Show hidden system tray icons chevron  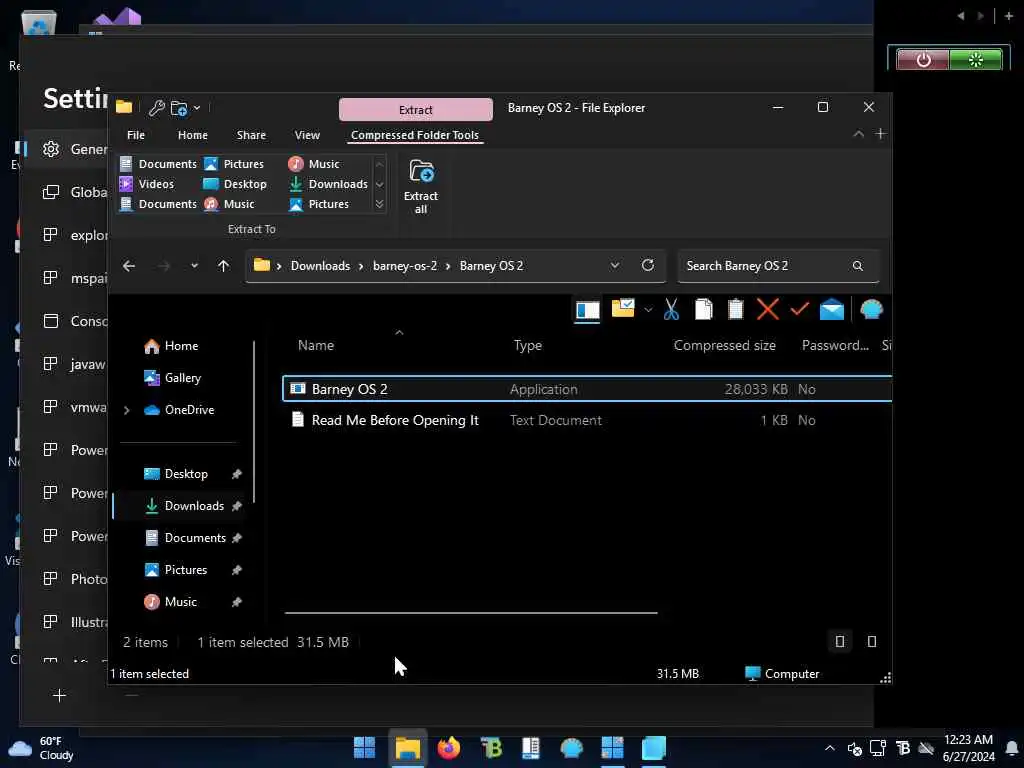click(x=829, y=748)
